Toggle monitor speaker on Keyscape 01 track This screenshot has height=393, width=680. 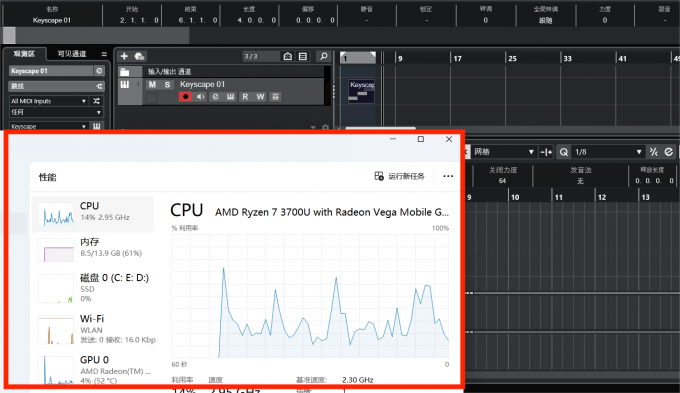pos(200,97)
